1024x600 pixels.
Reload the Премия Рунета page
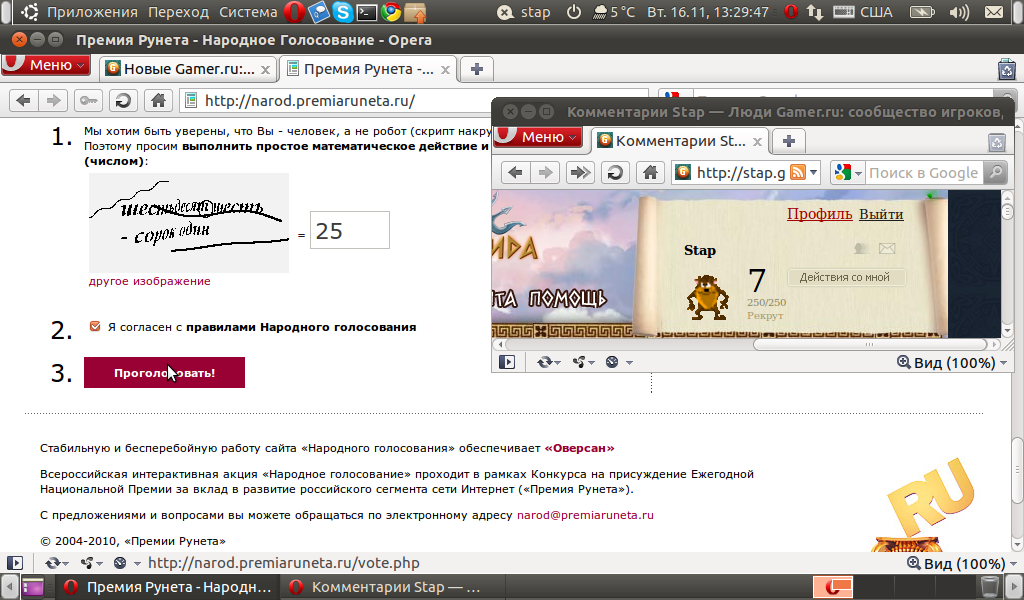(123, 101)
